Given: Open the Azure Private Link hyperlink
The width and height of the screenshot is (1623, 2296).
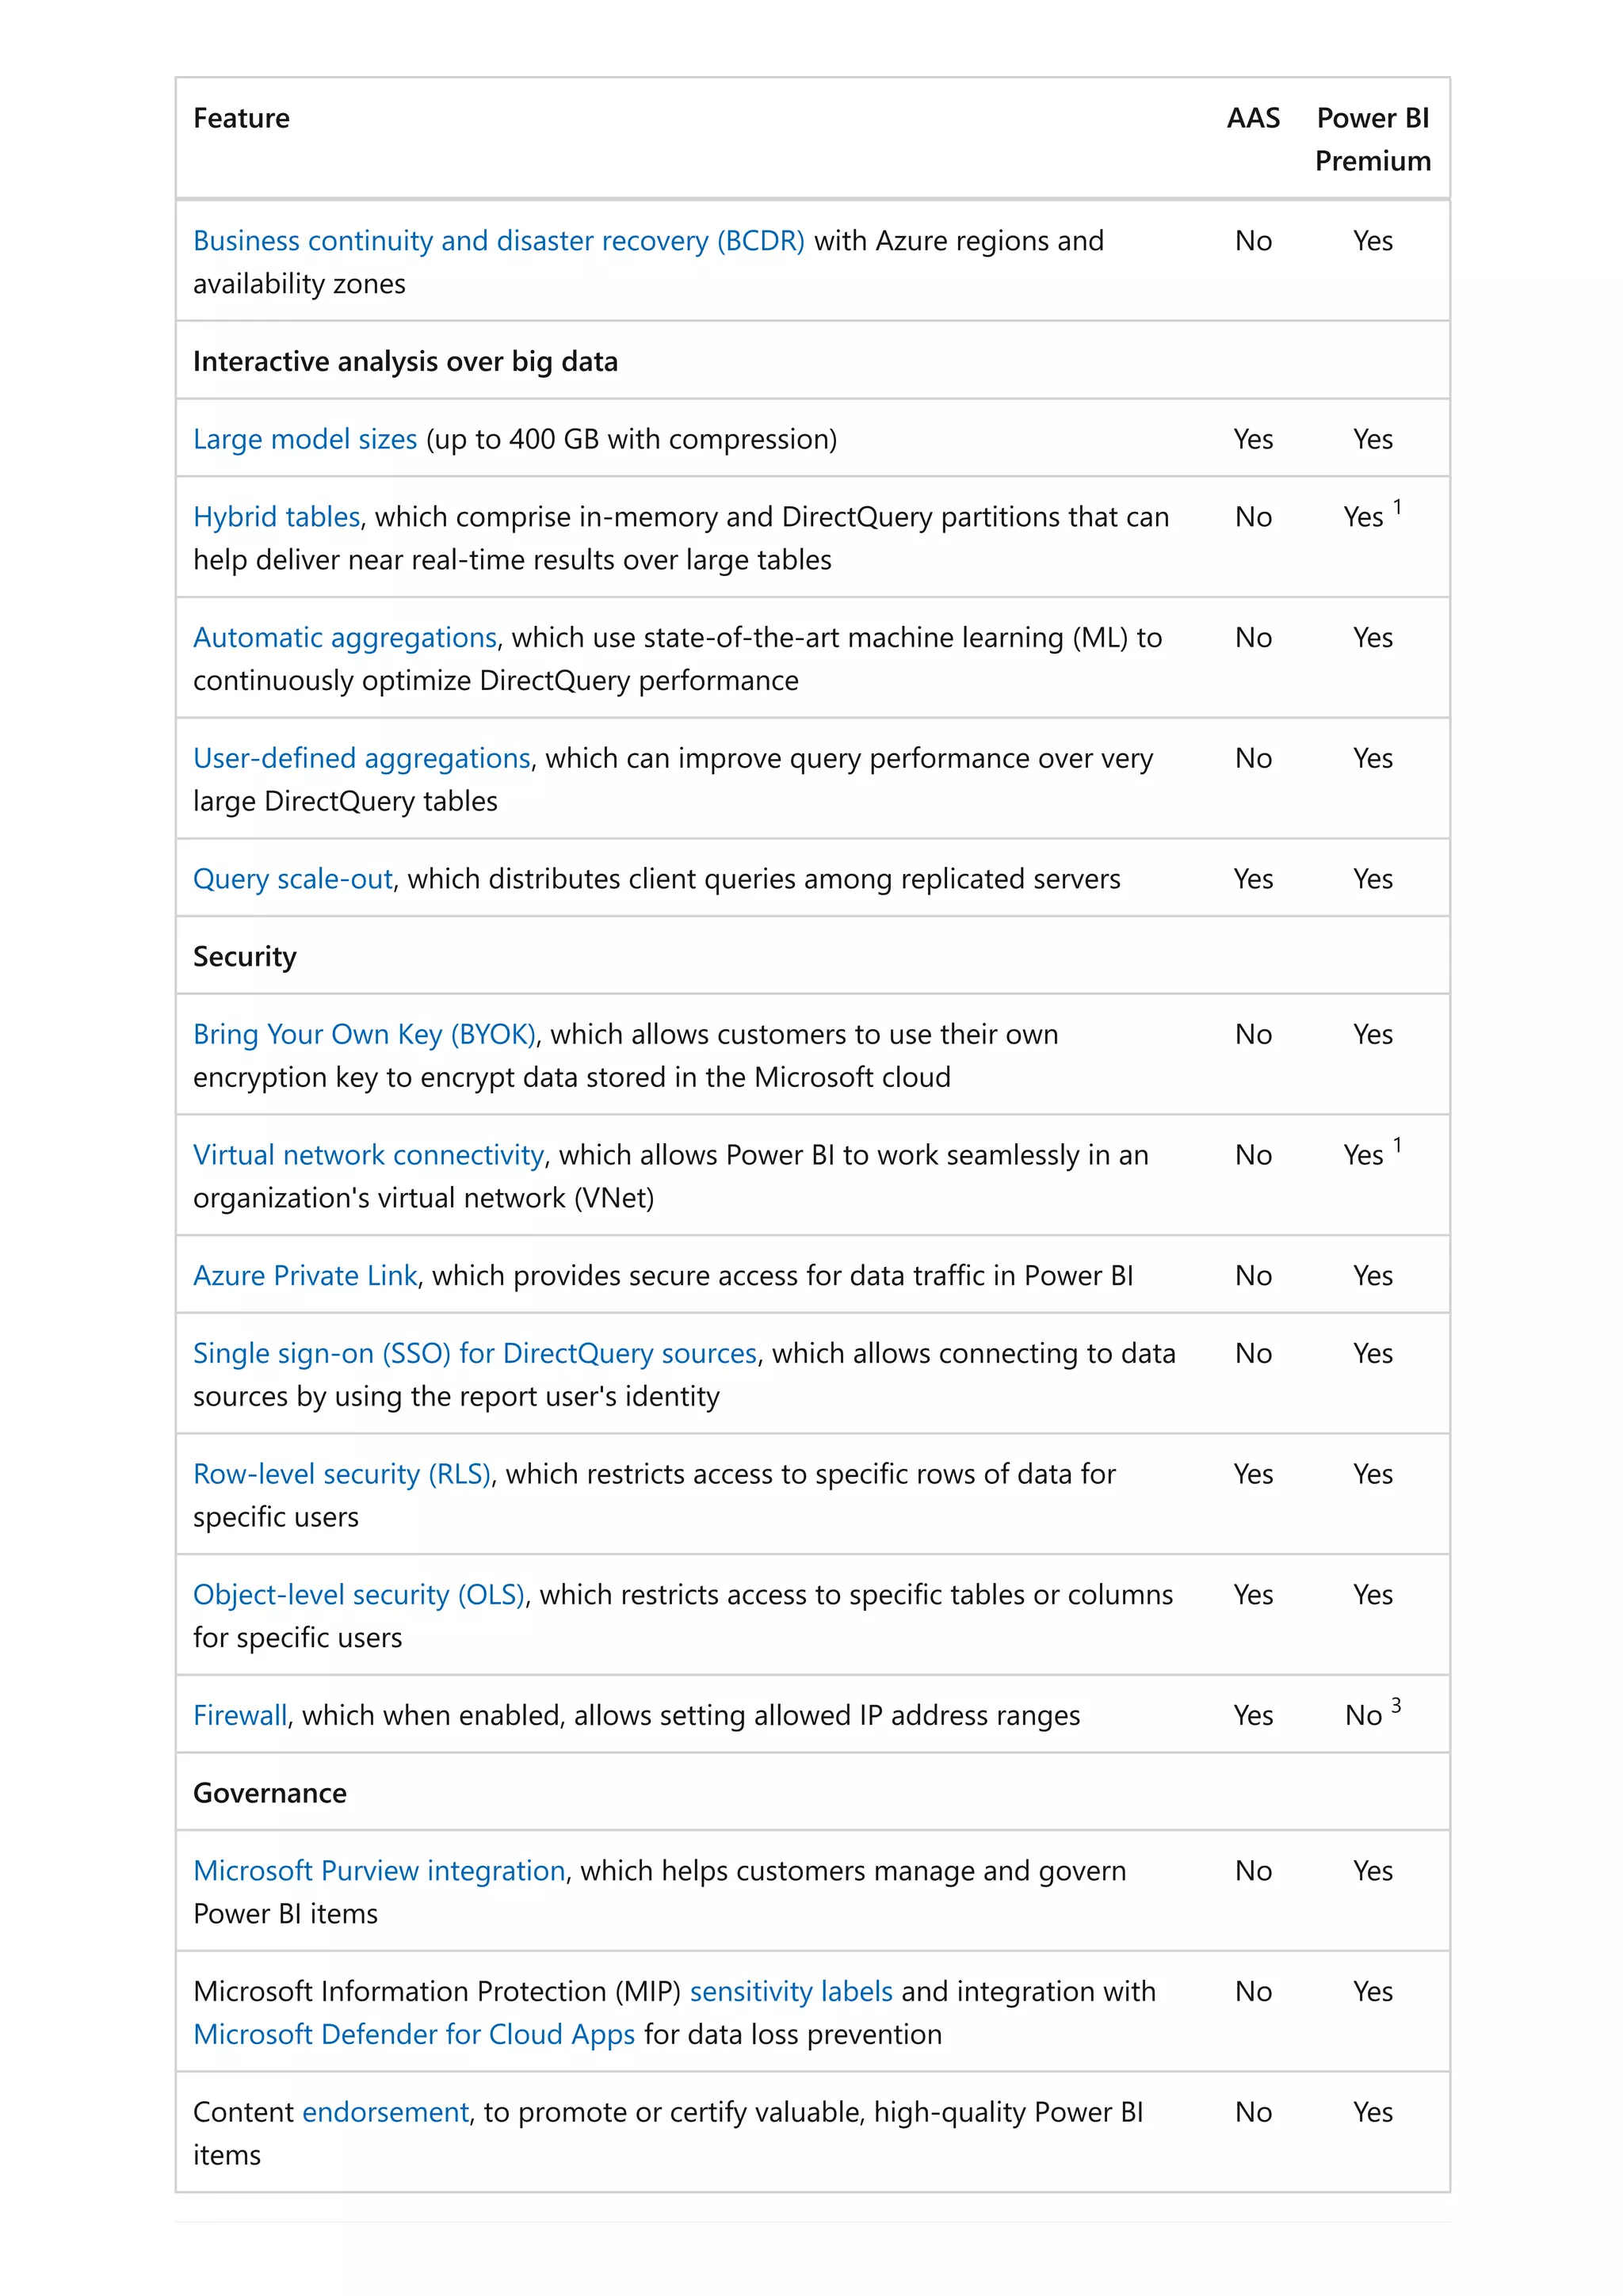Looking at the screenshot, I should click(x=305, y=1276).
